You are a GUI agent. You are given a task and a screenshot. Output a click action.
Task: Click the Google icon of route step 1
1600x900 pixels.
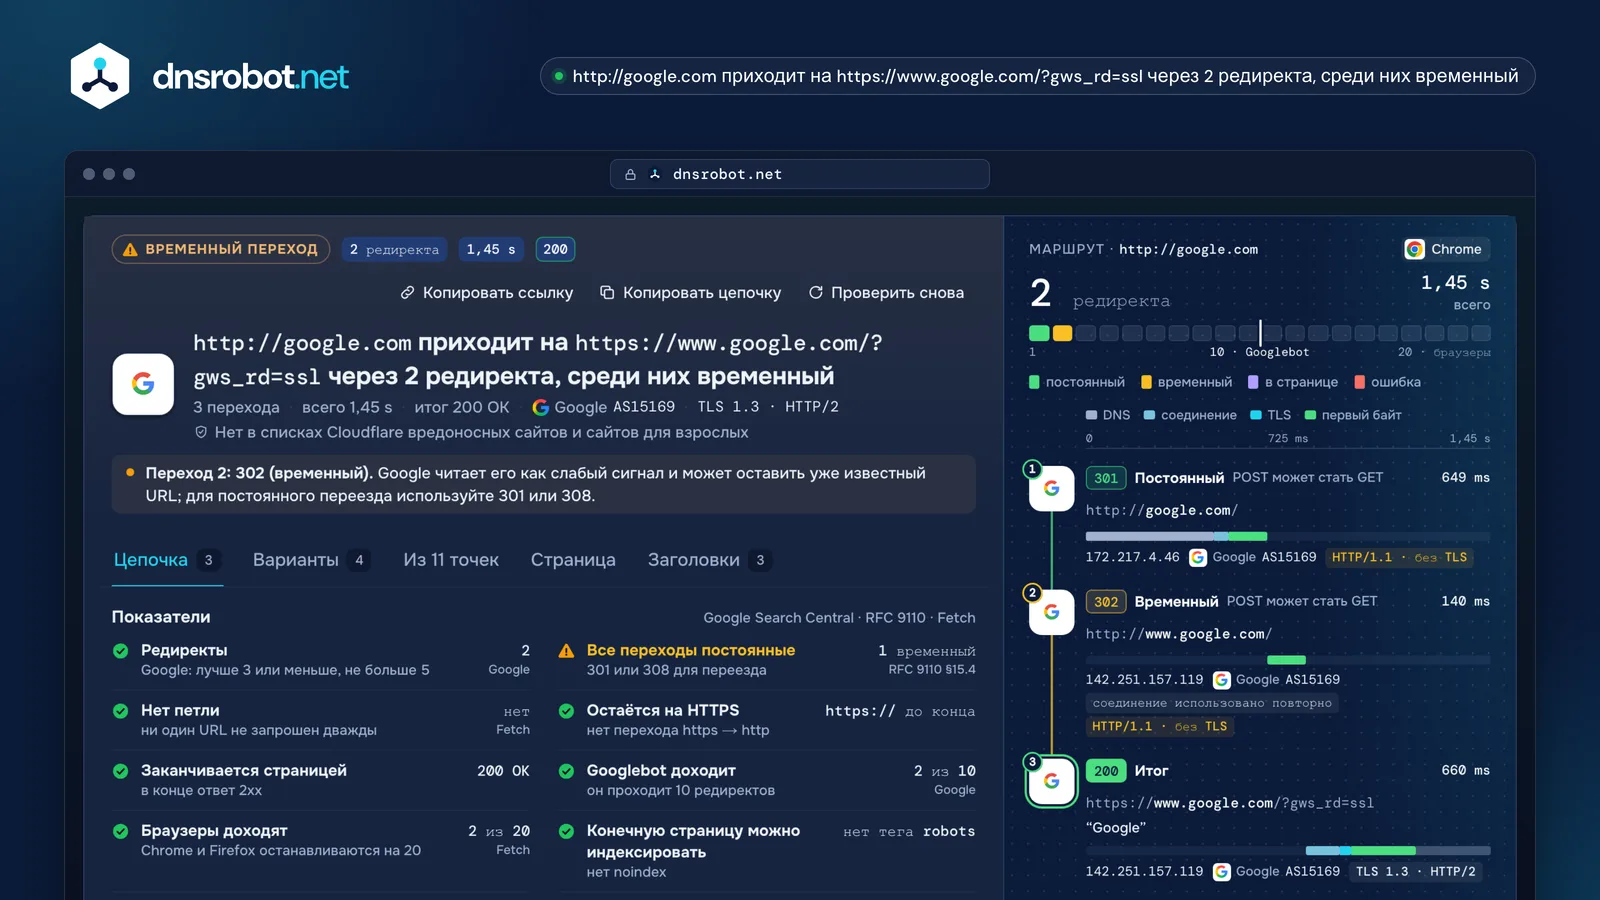[1052, 488]
